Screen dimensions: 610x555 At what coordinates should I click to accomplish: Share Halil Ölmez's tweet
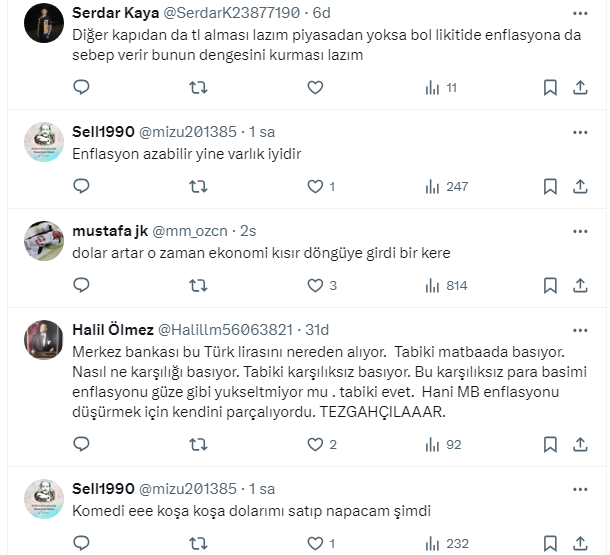pyautogui.click(x=579, y=445)
